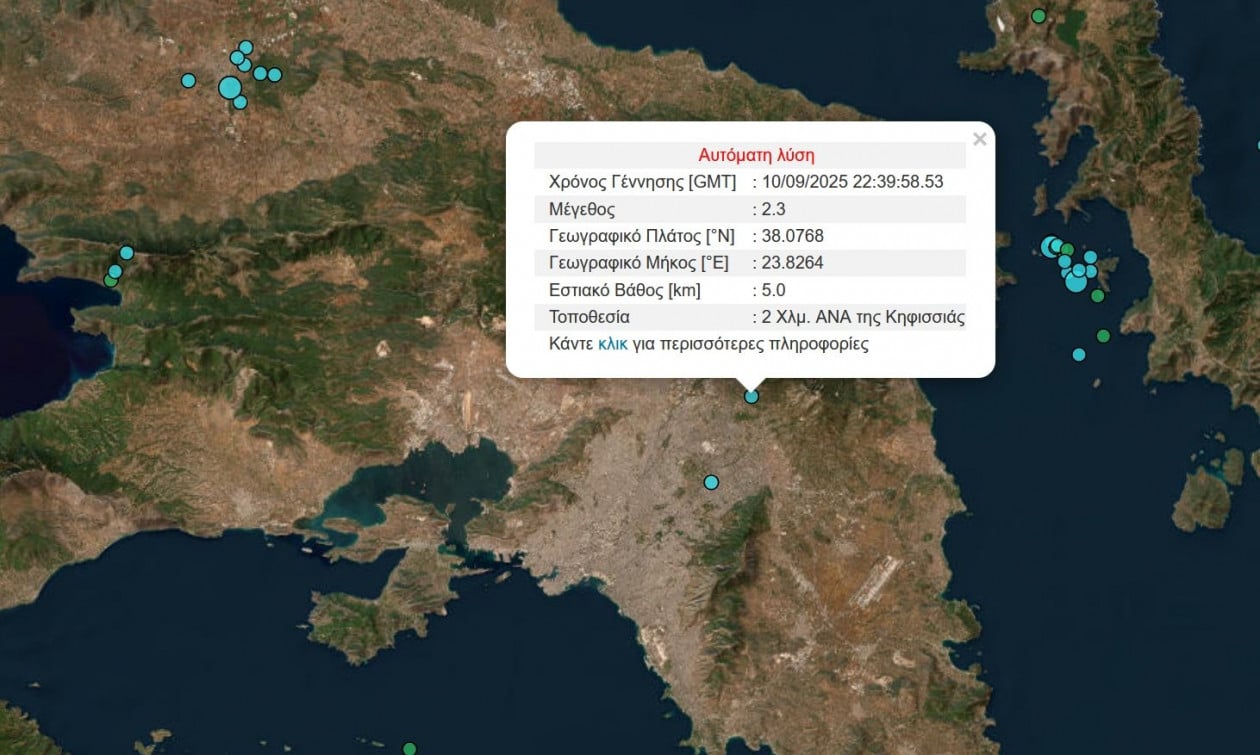Viewport: 1260px width, 755px height.
Task: Select the lone cyan marker over central Athens
Action: [x=711, y=482]
